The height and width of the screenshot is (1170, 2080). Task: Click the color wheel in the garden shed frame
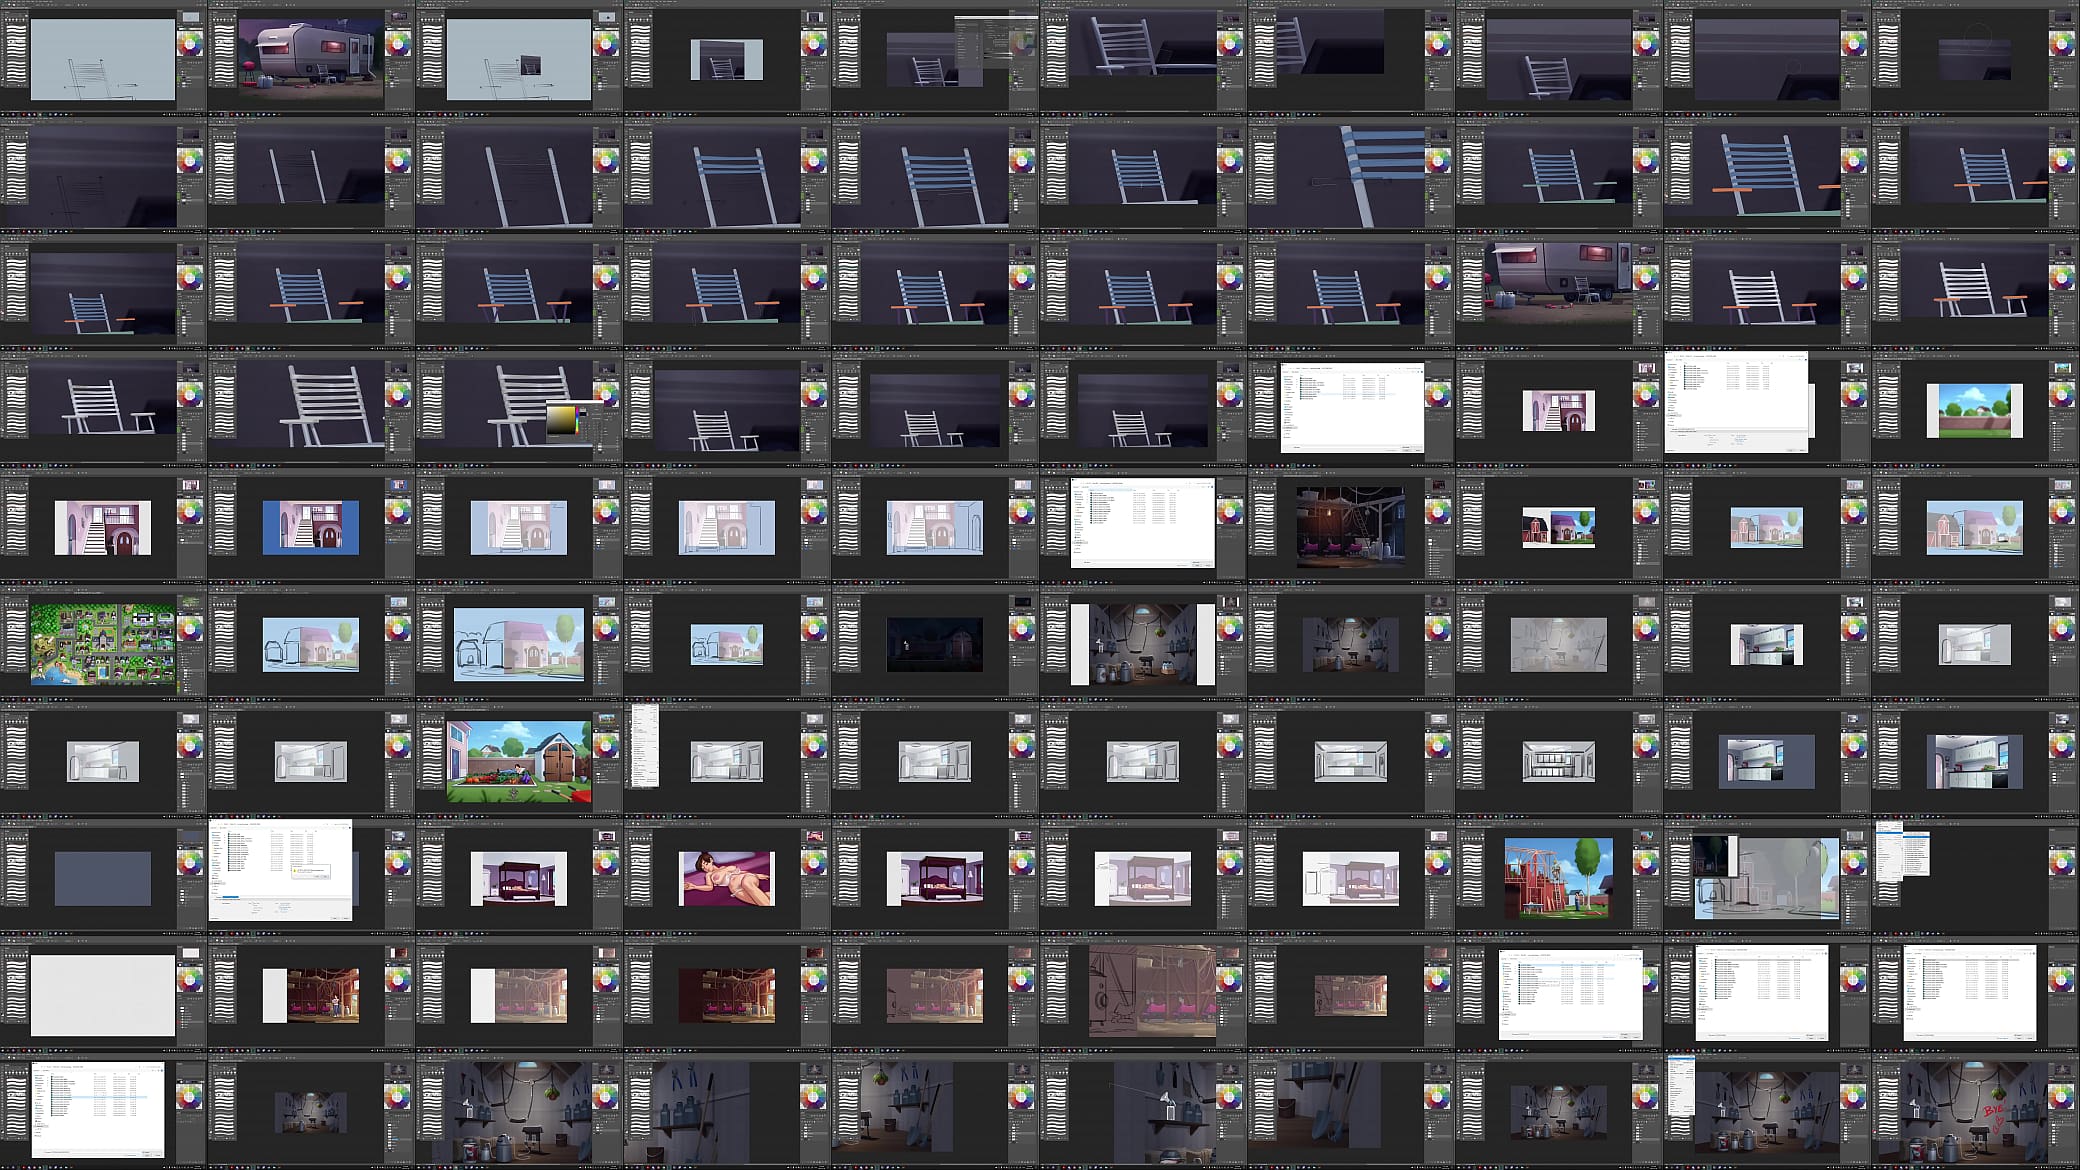[x=606, y=746]
